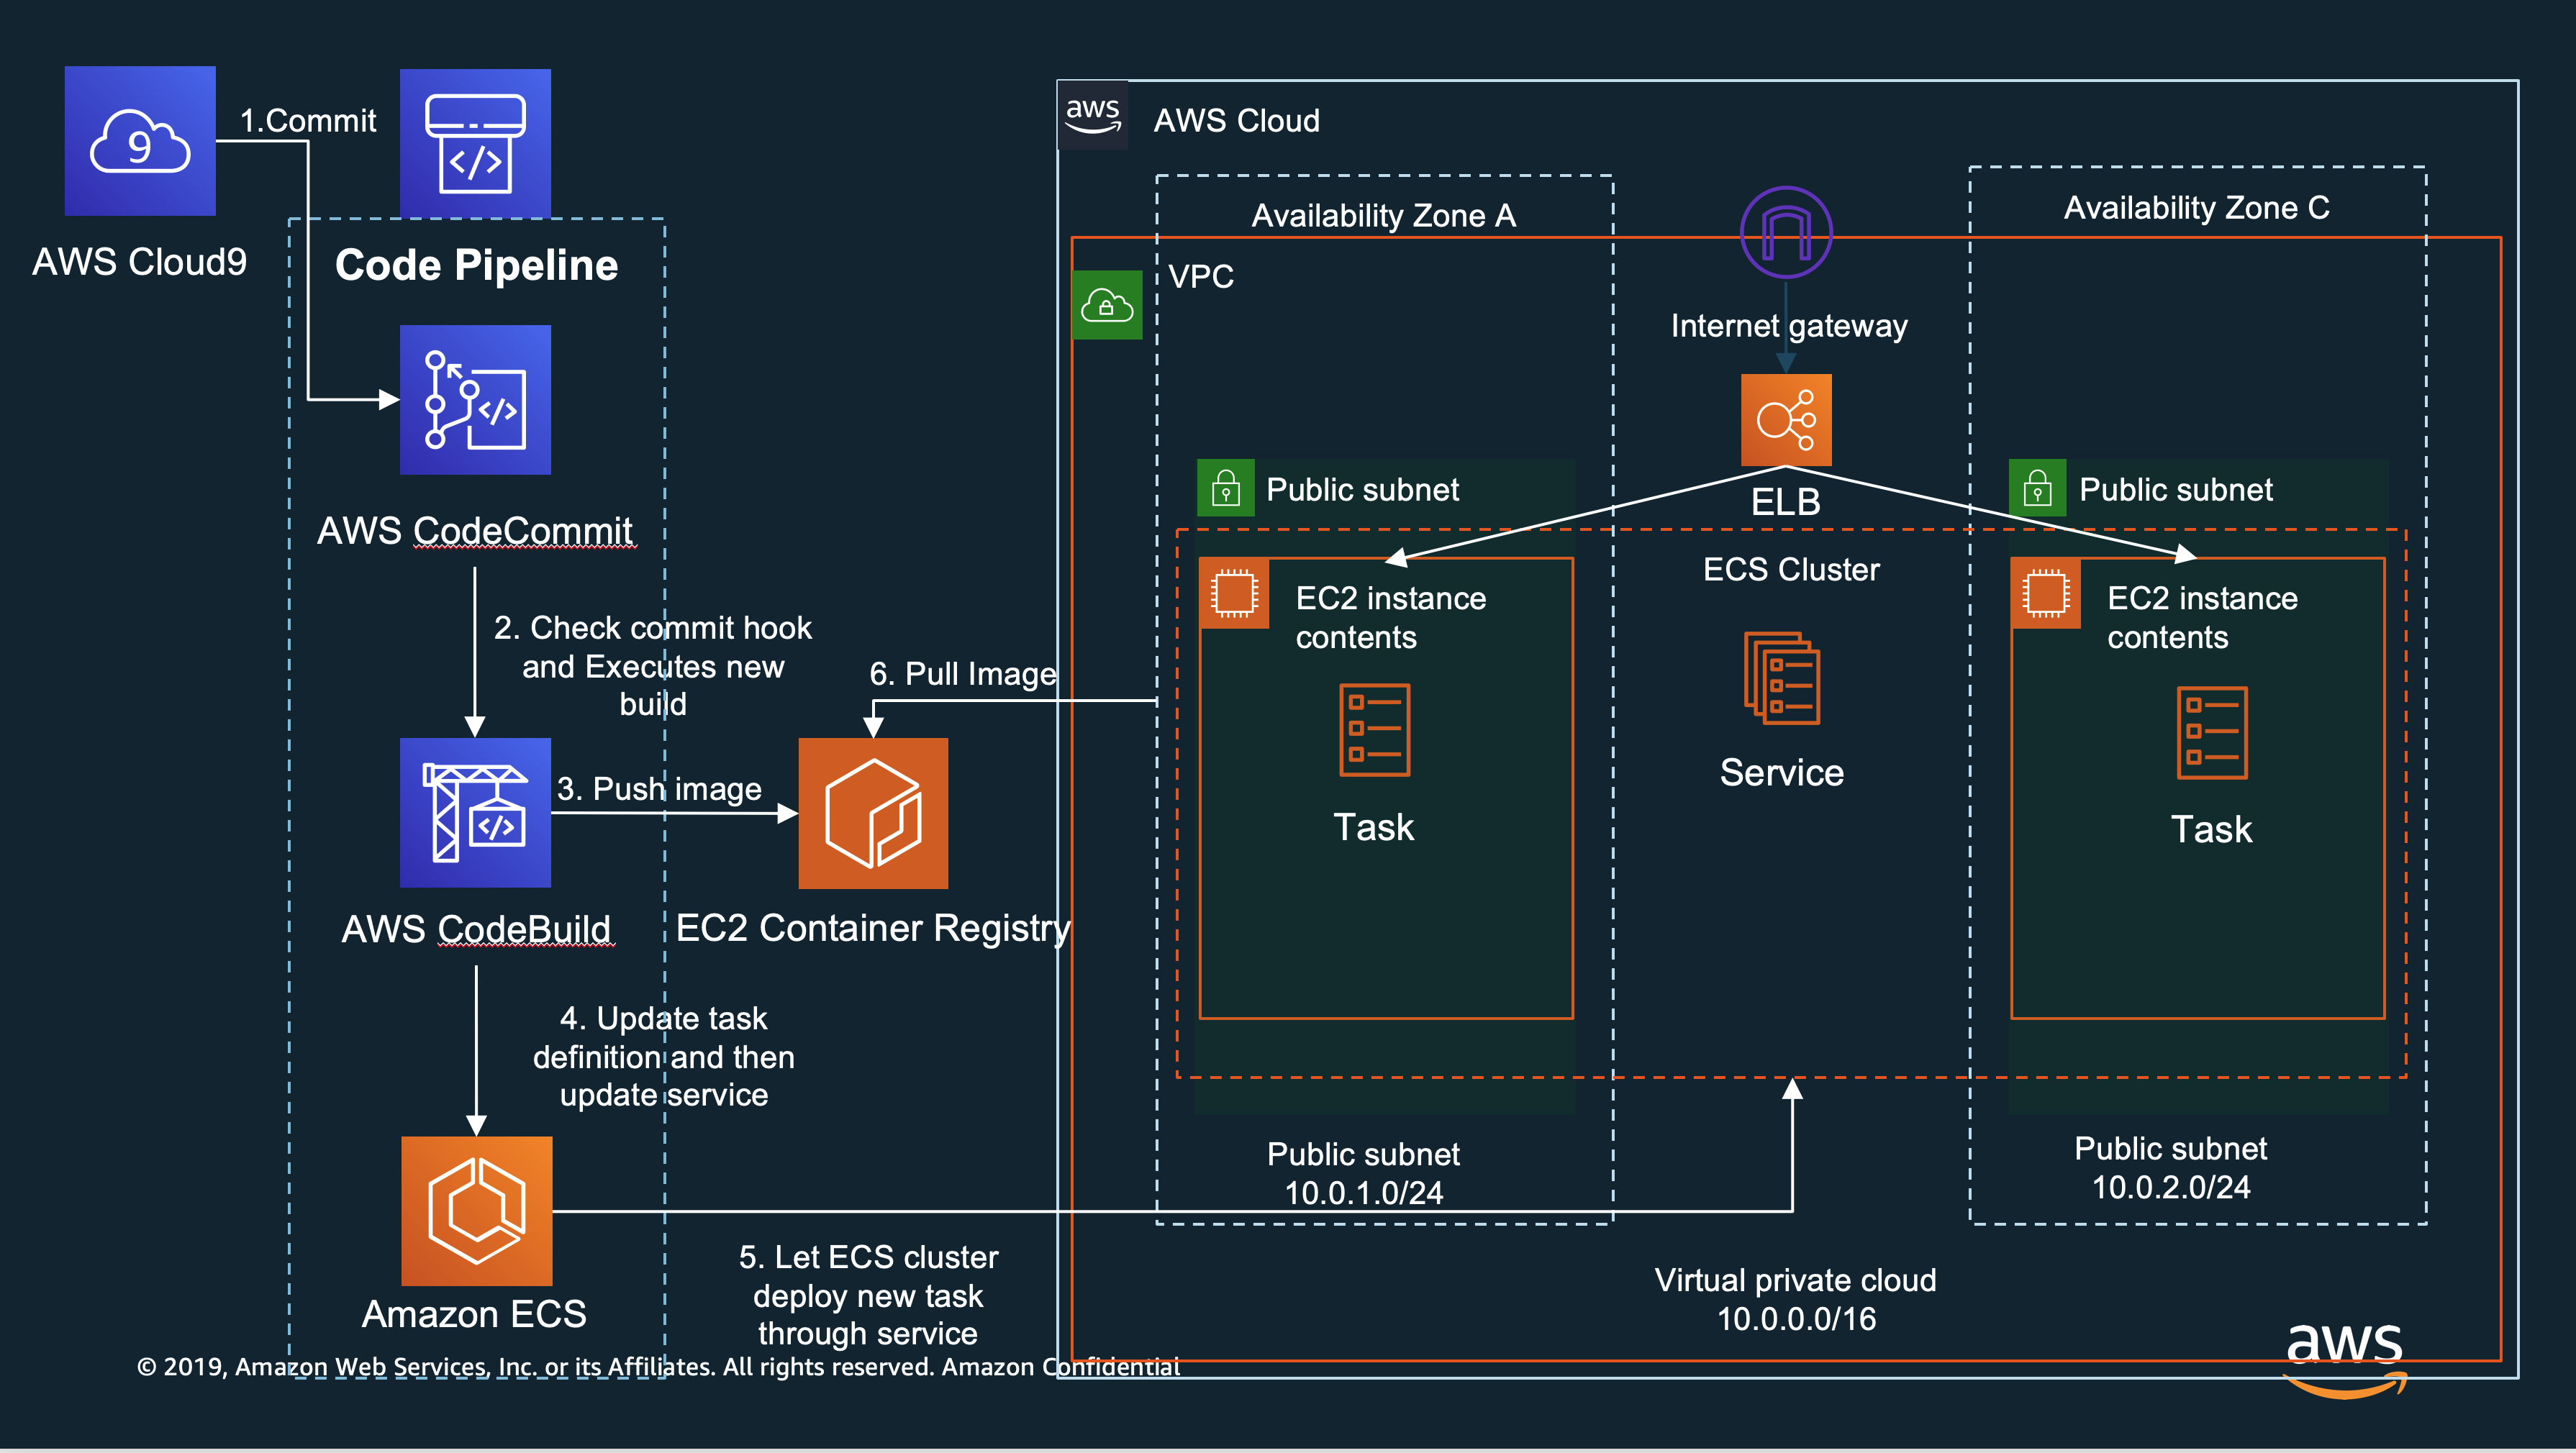Select the 'Task' label in Zone C
This screenshot has width=2576, height=1453.
(x=2212, y=830)
